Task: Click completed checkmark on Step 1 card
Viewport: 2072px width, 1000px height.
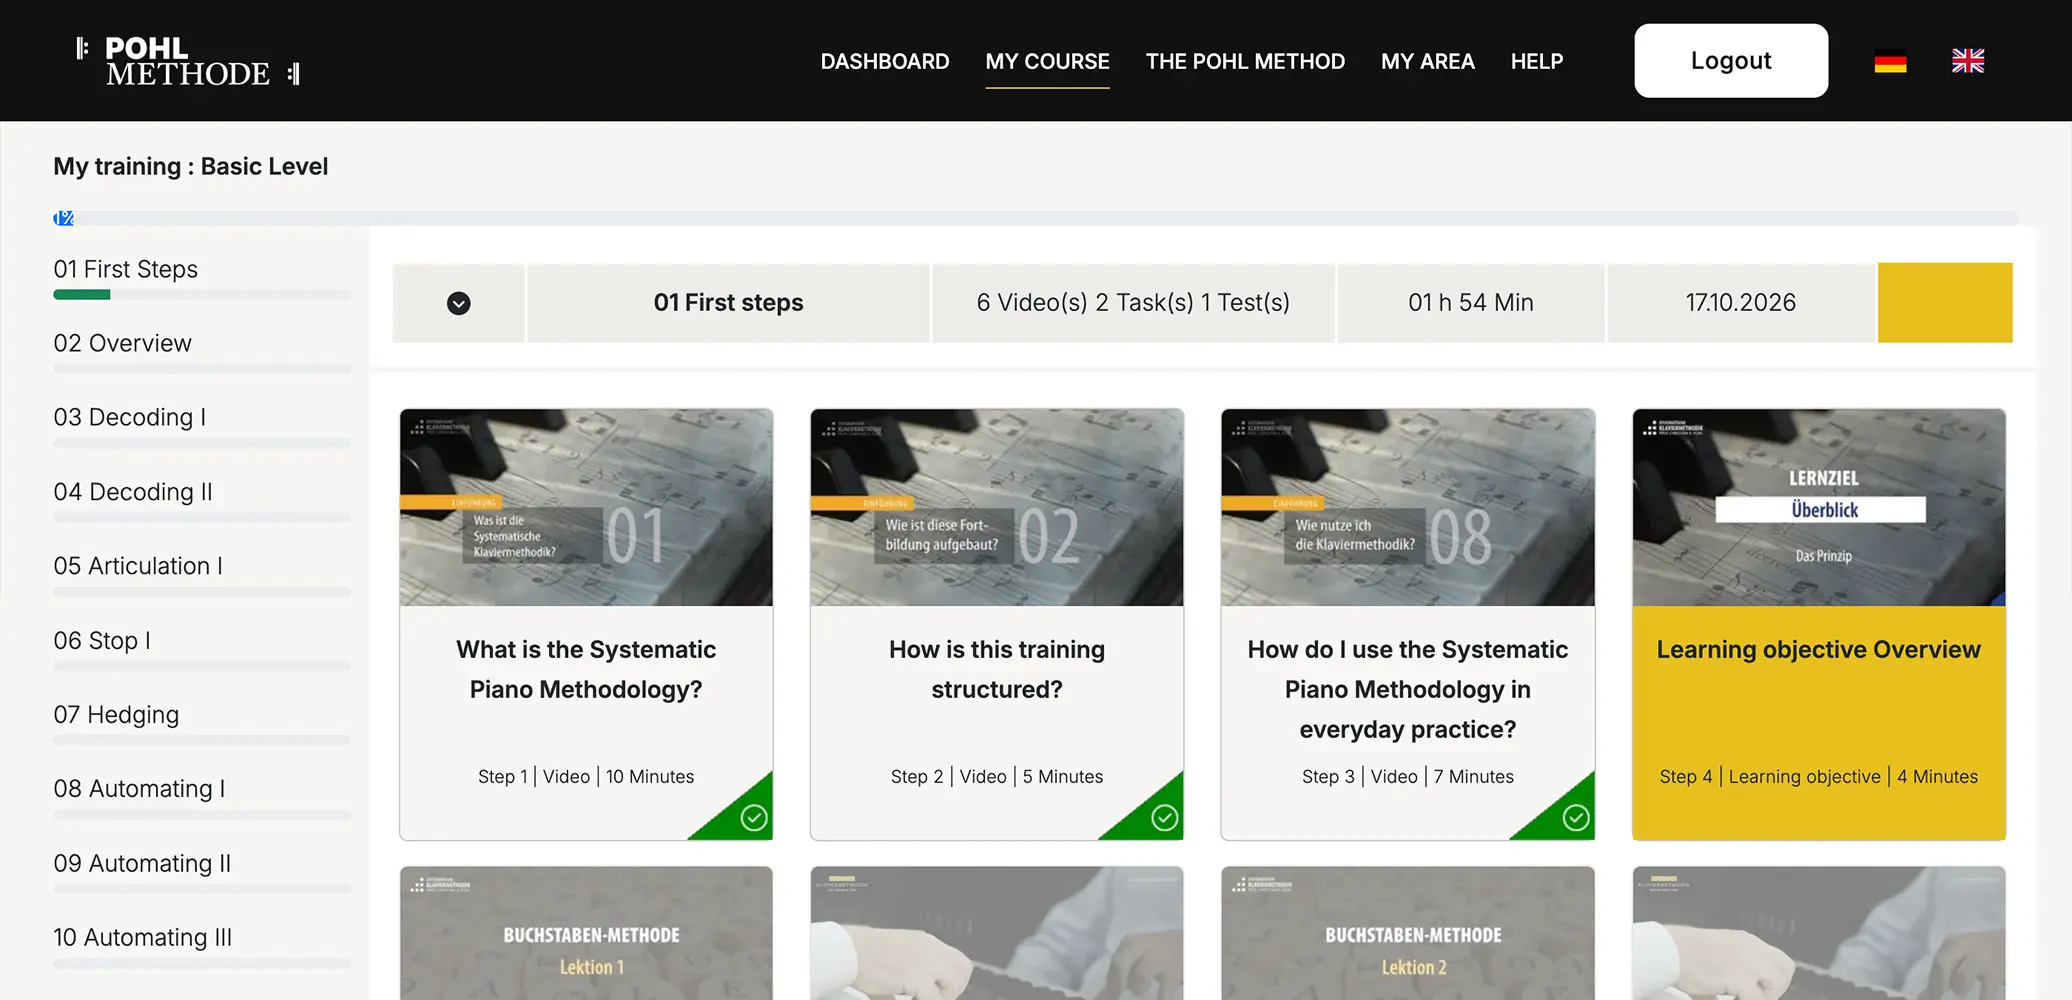Action: coord(754,818)
